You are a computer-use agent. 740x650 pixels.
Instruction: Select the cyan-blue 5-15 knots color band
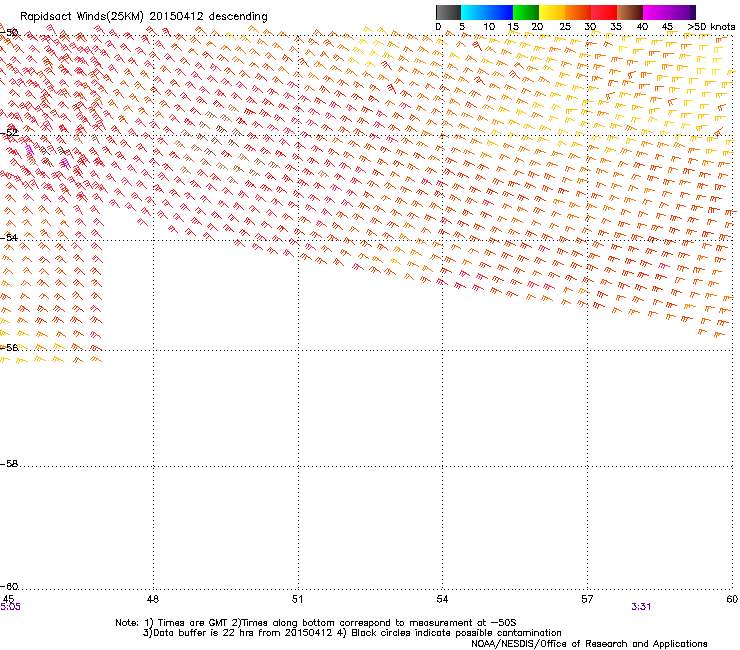tap(487, 12)
